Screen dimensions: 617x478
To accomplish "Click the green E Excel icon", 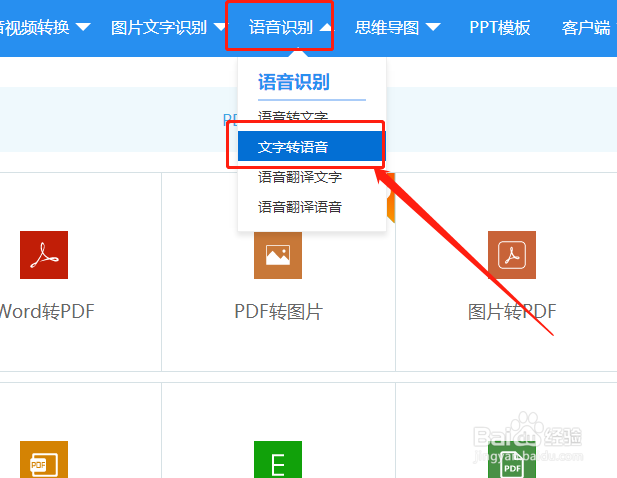I will pyautogui.click(x=278, y=460).
